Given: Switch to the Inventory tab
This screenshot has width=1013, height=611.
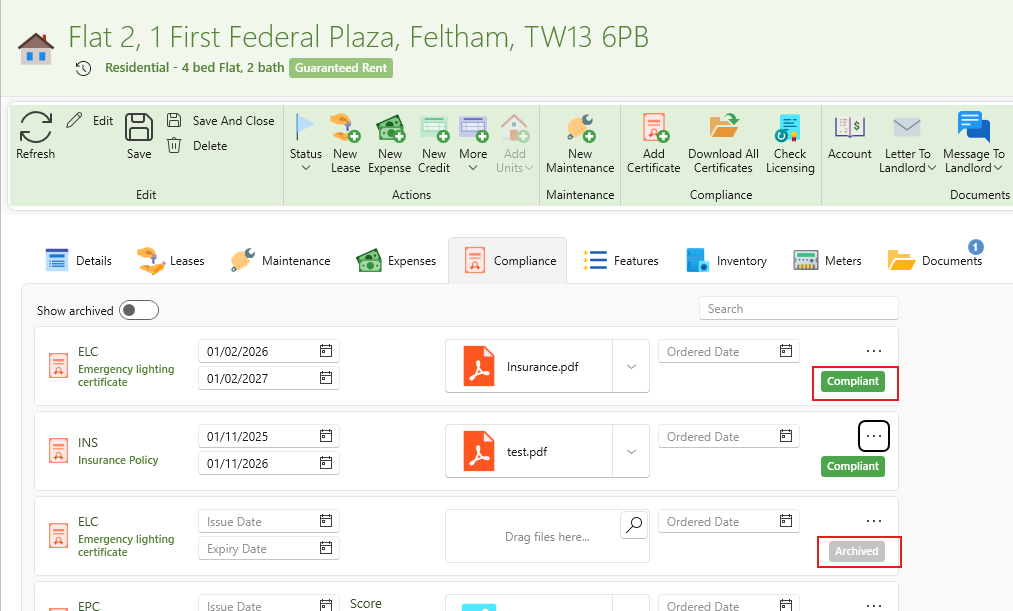Looking at the screenshot, I should click(726, 260).
